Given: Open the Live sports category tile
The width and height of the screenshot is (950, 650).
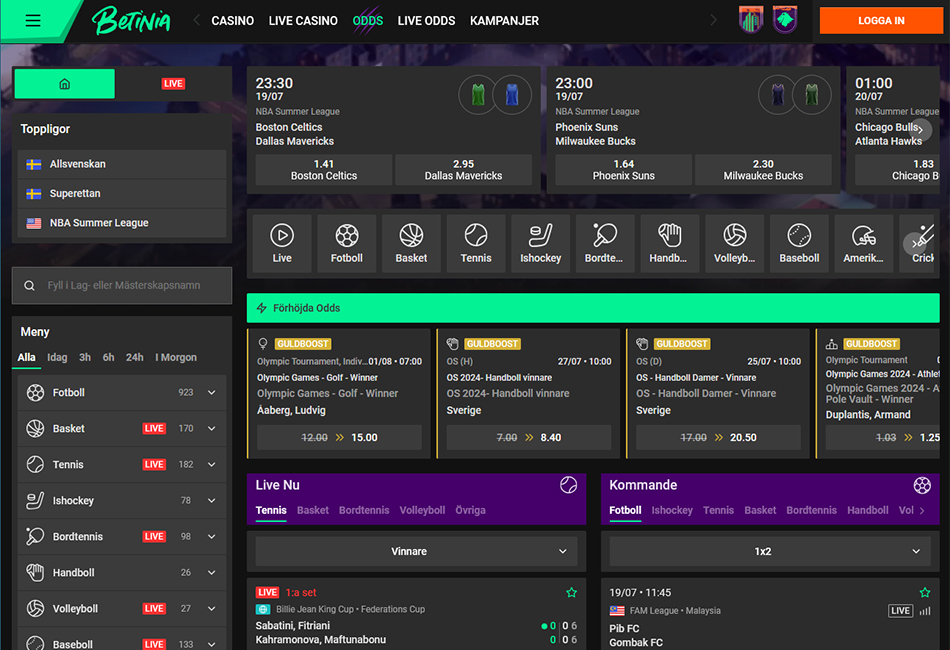Looking at the screenshot, I should click(x=282, y=244).
